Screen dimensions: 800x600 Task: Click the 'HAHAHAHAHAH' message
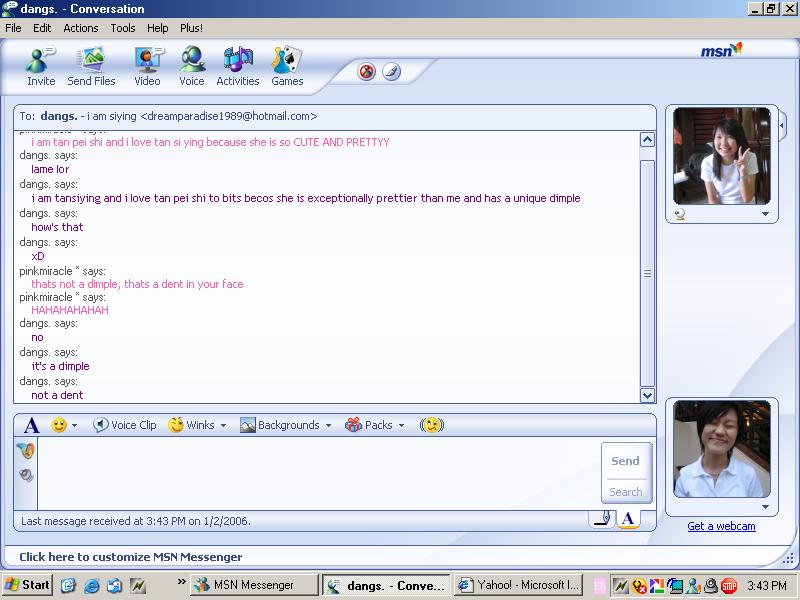pyautogui.click(x=70, y=310)
